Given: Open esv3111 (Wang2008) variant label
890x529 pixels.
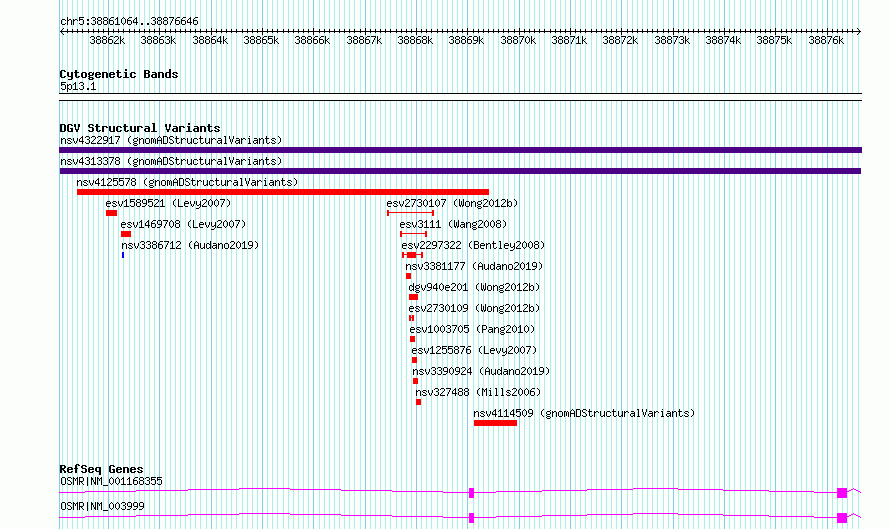Looking at the screenshot, I should click(x=454, y=224).
